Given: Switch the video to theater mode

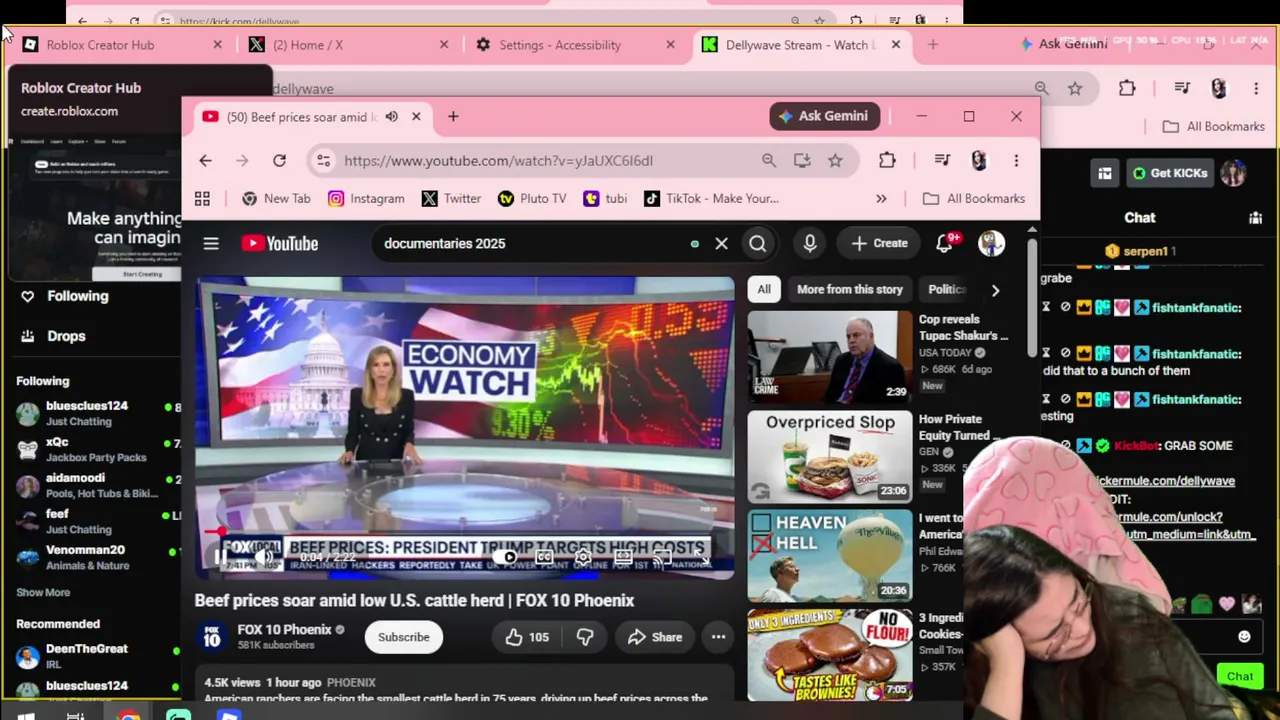Looking at the screenshot, I should [622, 557].
